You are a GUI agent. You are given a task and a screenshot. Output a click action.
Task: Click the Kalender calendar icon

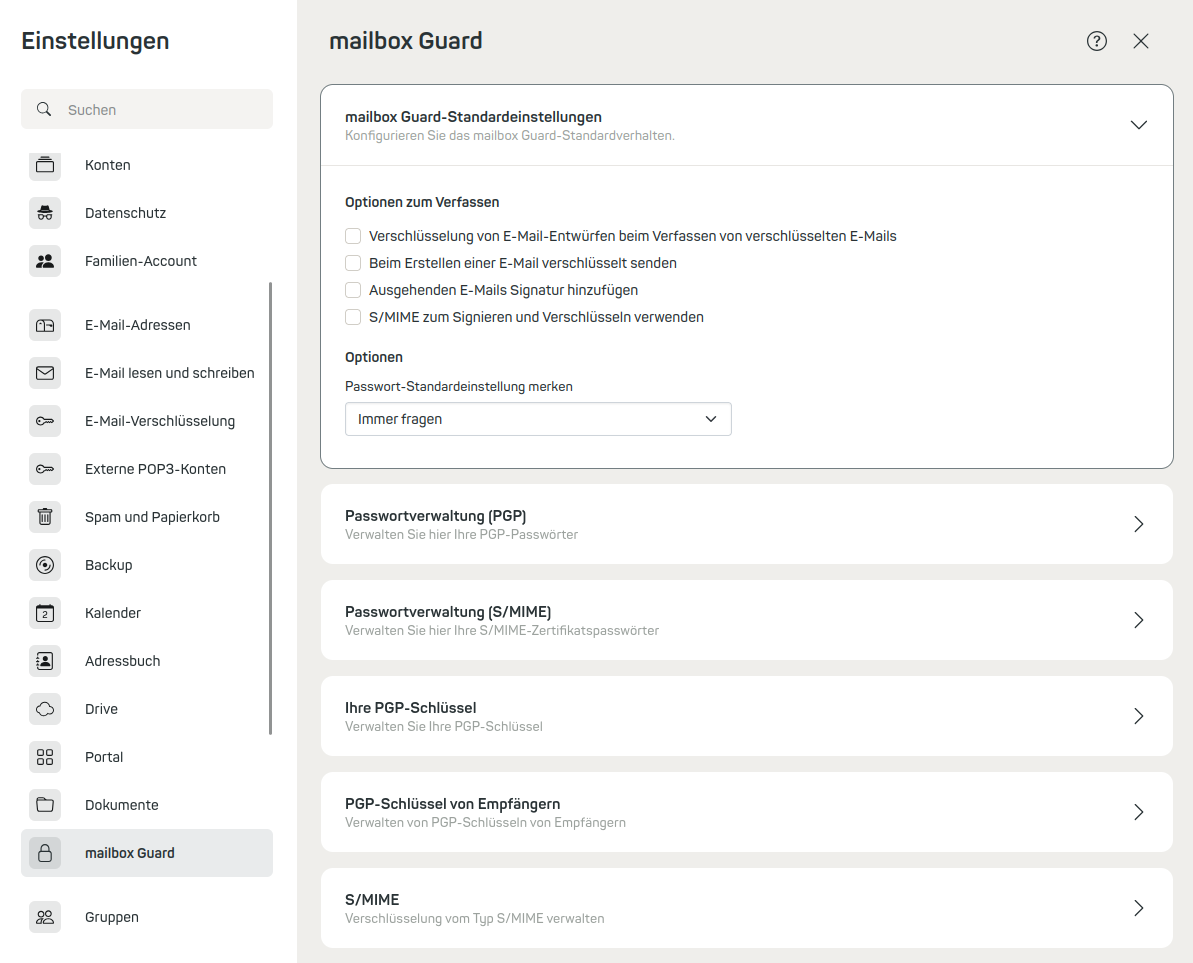(45, 612)
